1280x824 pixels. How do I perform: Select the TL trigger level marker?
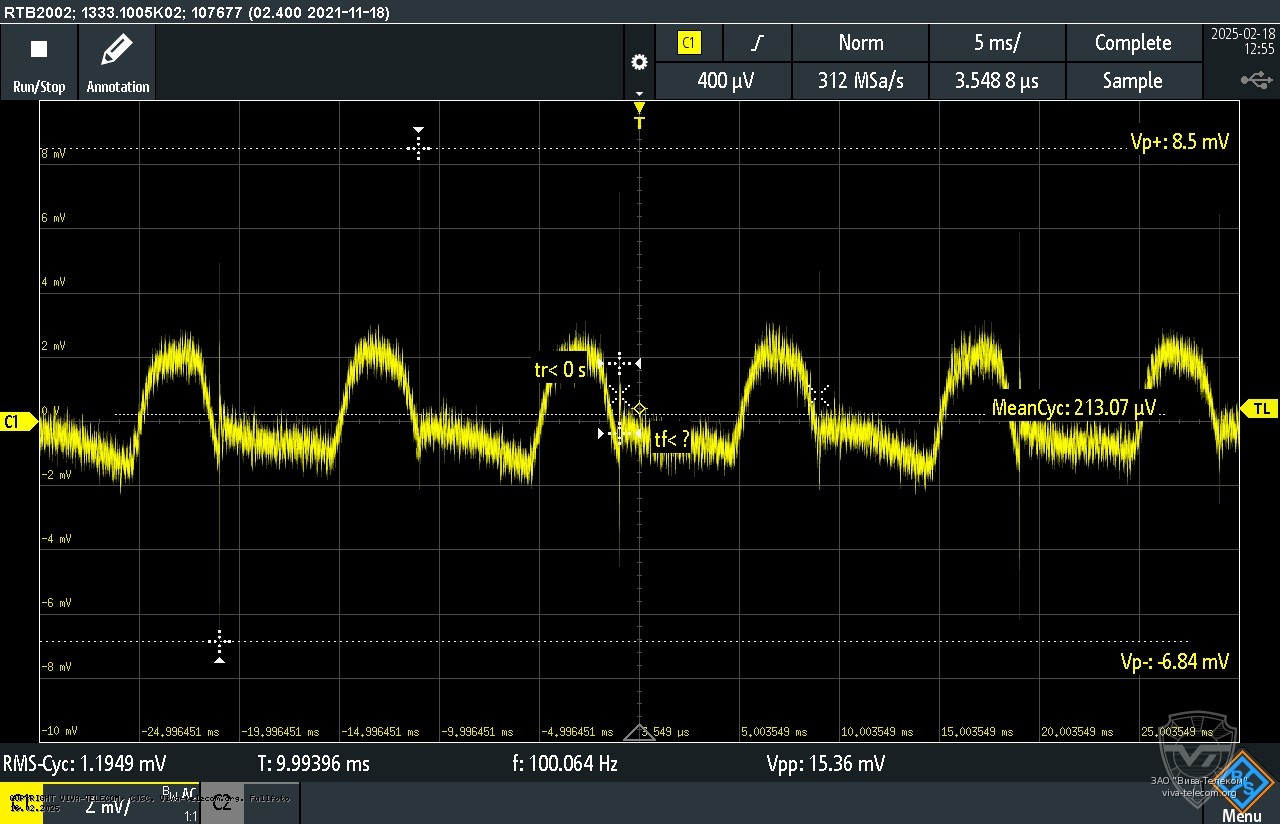coord(1260,408)
